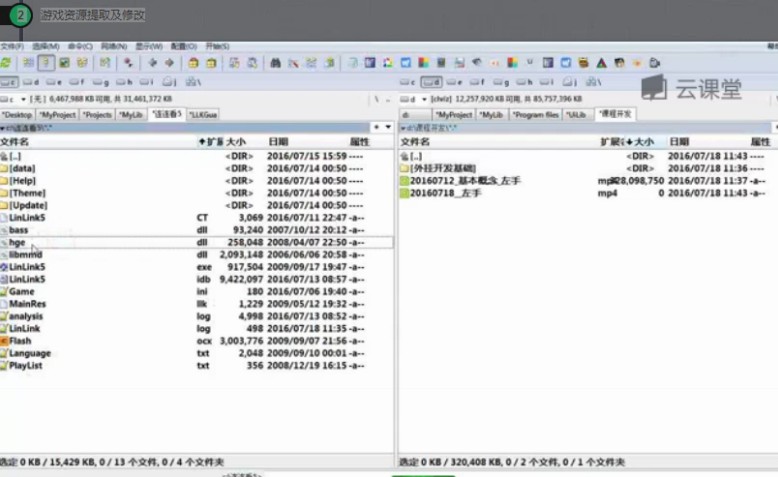Select drive e in left drive bar
Screen dimensions: 778x477
coord(55,82)
